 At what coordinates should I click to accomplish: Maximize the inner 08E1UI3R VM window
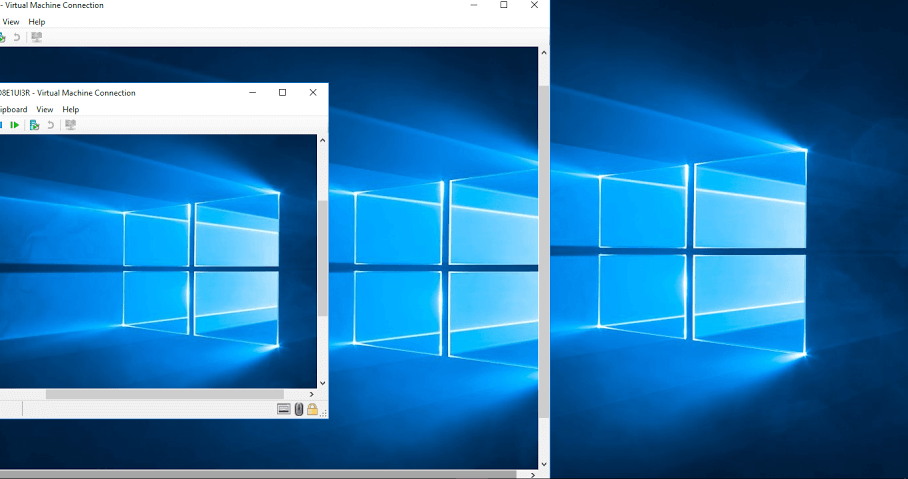(283, 93)
